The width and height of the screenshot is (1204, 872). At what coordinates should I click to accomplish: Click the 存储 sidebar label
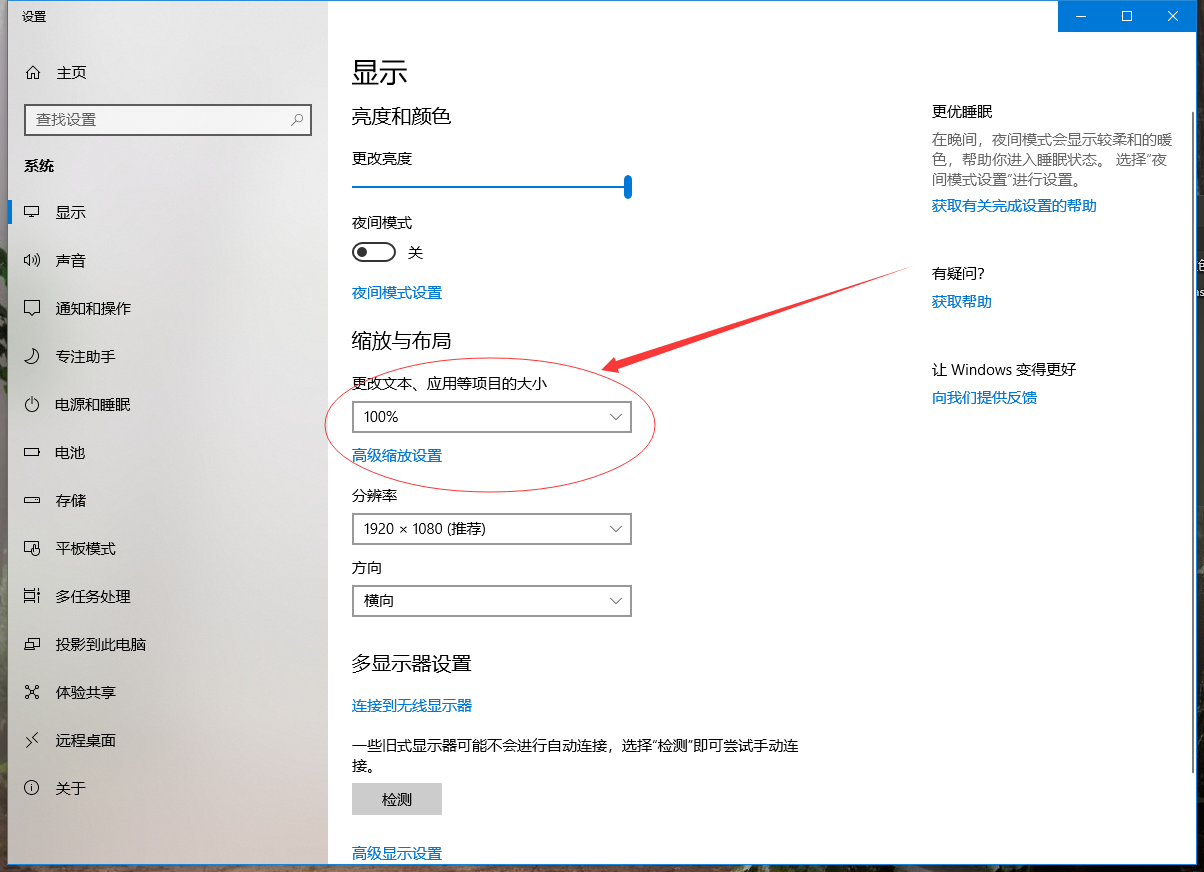71,501
